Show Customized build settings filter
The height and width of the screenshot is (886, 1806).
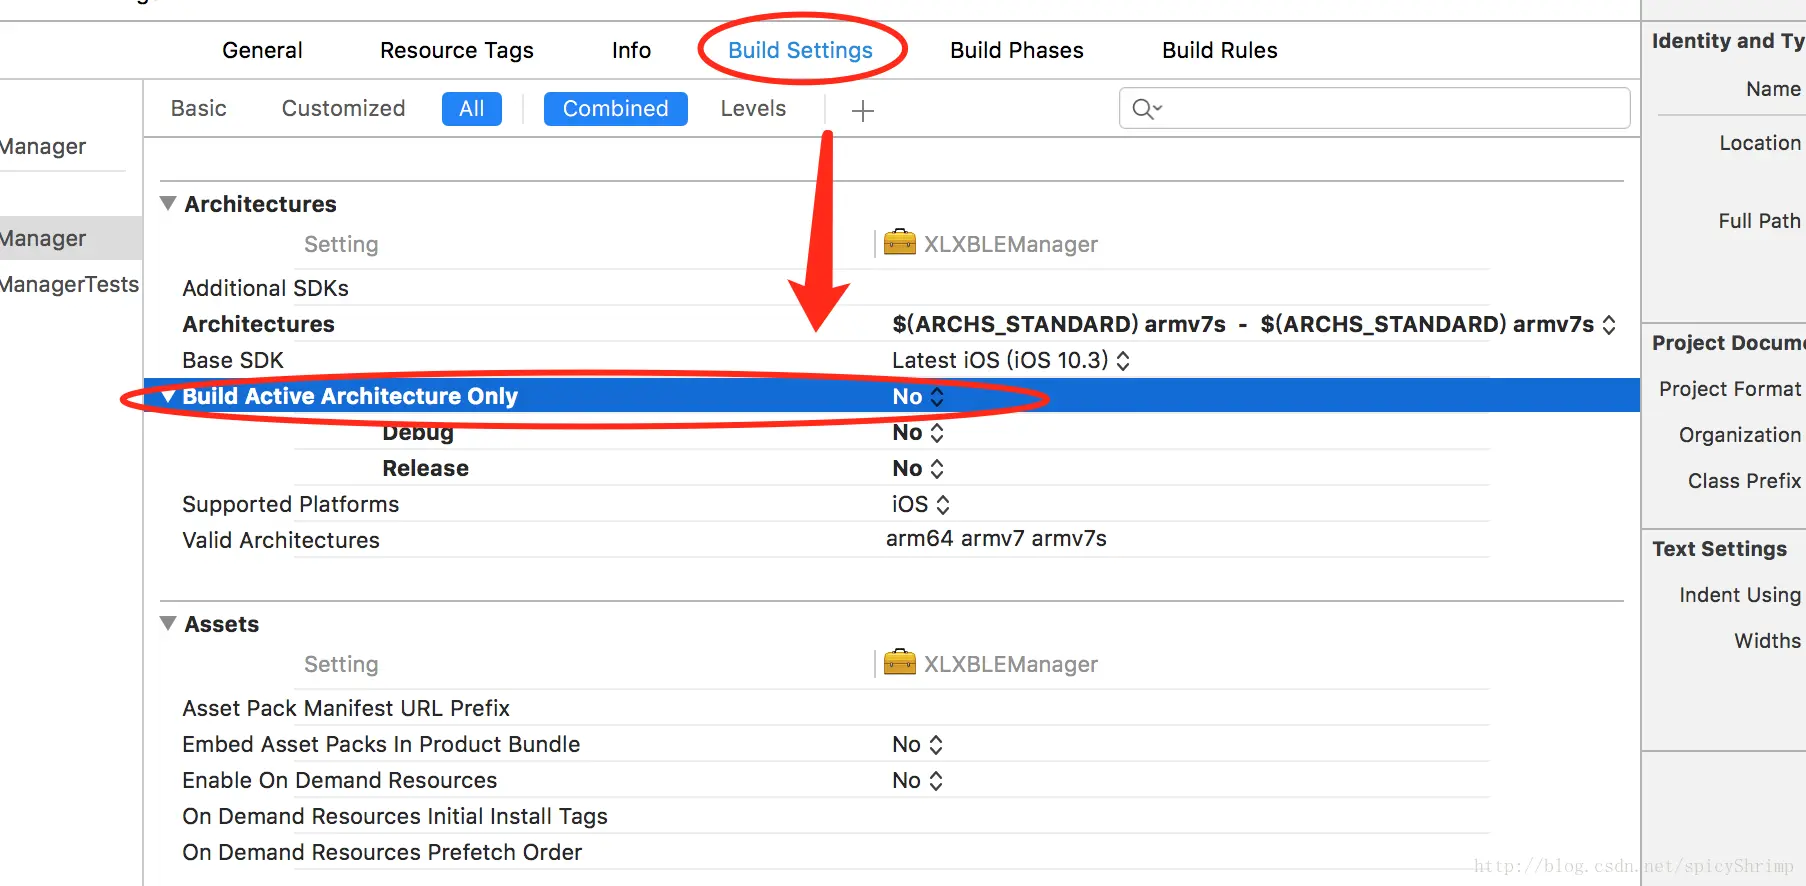[x=343, y=108]
